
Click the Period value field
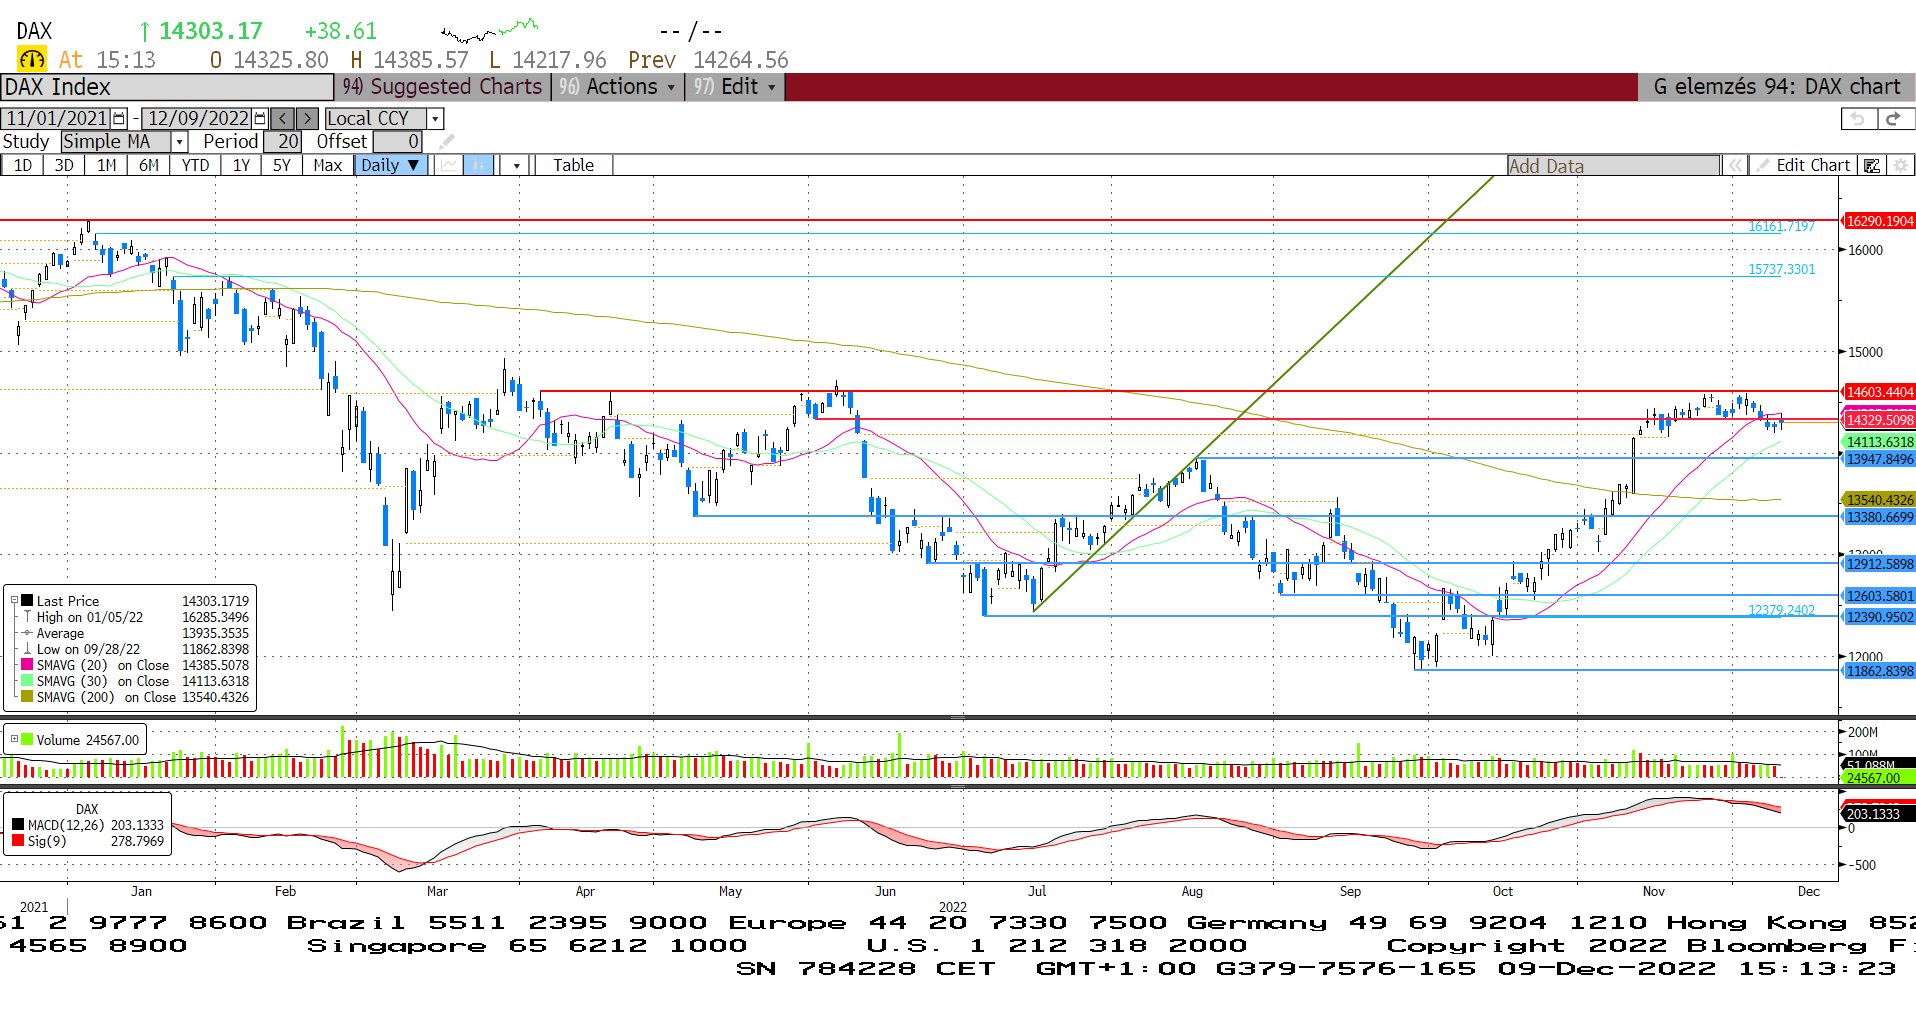coord(283,142)
